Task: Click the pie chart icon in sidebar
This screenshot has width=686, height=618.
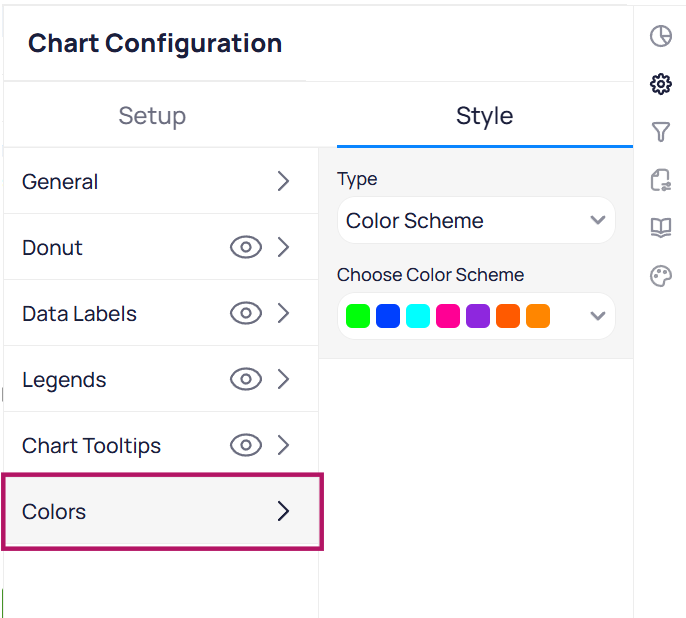Action: pyautogui.click(x=660, y=37)
